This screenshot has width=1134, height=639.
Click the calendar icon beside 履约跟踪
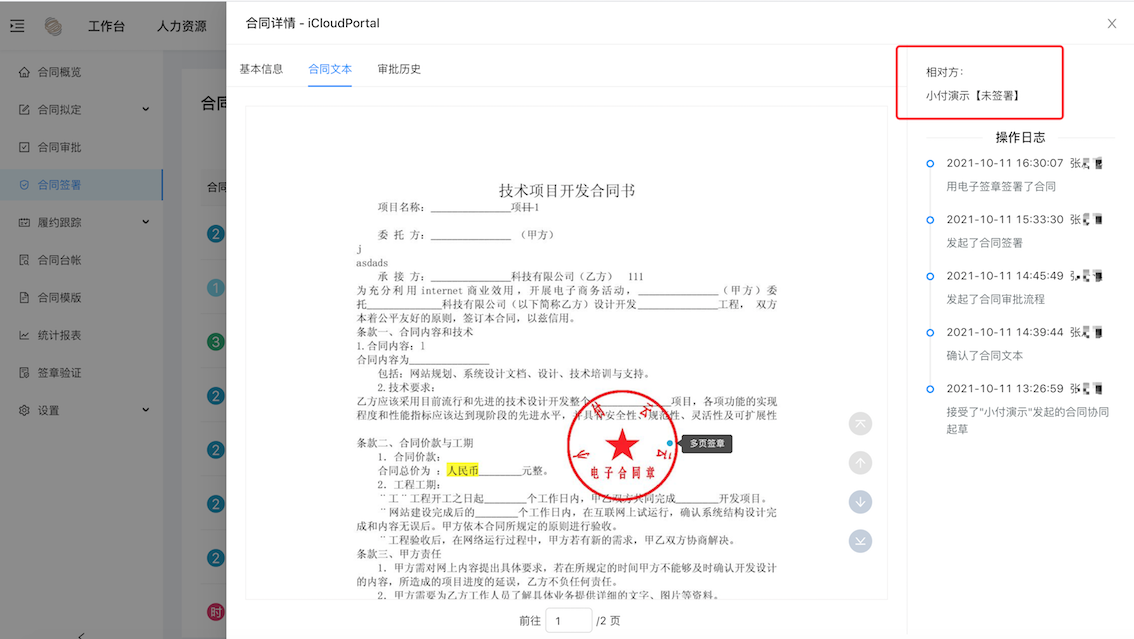coord(24,222)
